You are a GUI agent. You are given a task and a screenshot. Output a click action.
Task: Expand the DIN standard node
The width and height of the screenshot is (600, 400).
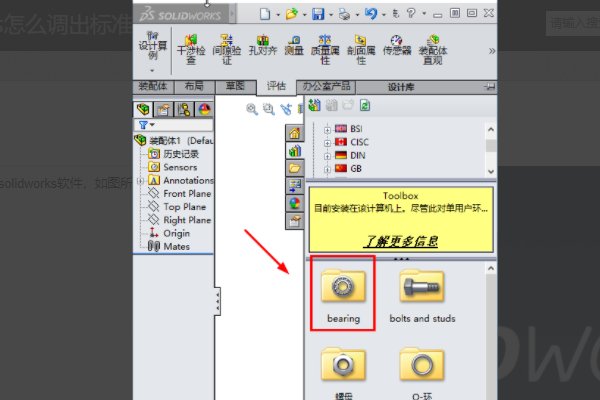click(x=327, y=156)
